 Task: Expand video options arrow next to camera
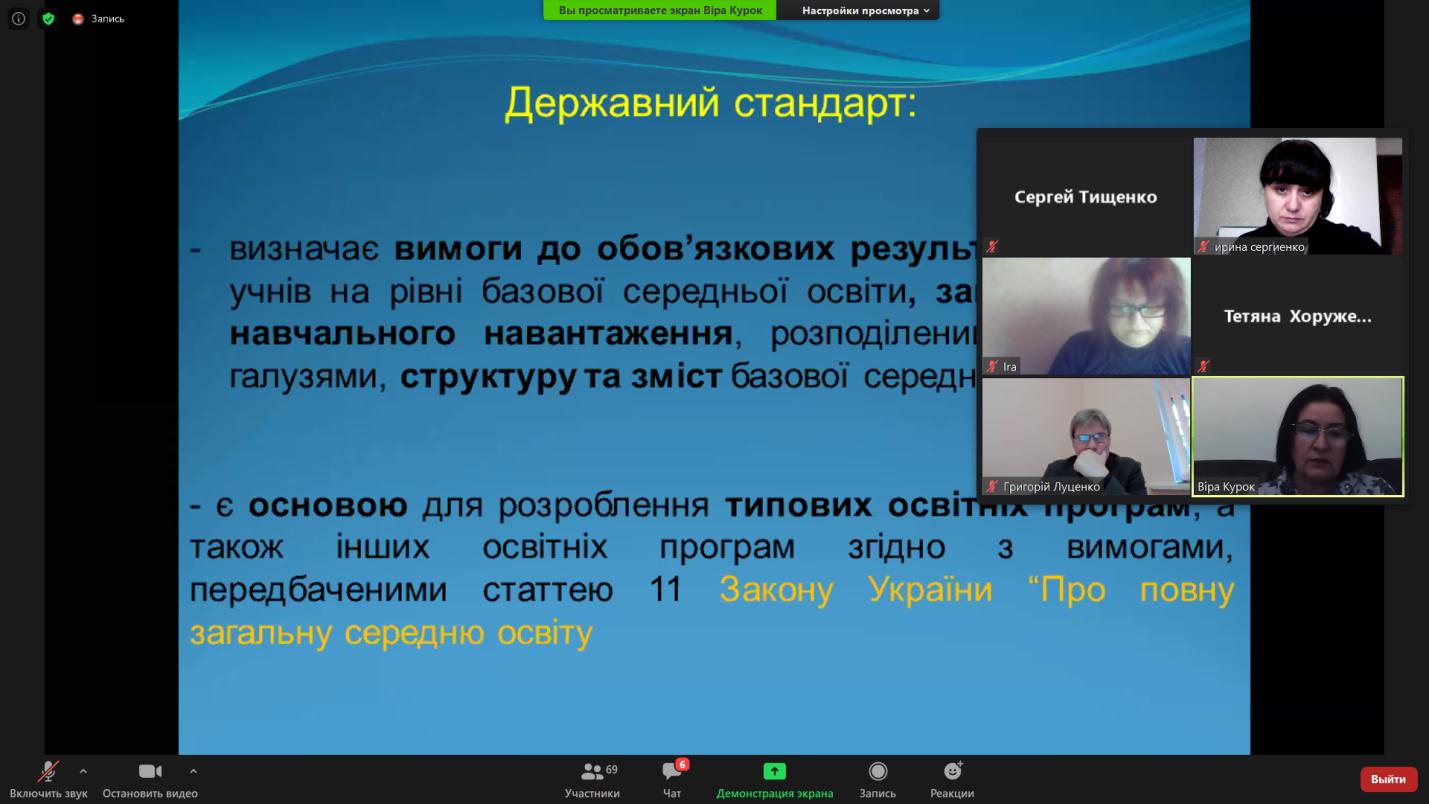pos(193,771)
